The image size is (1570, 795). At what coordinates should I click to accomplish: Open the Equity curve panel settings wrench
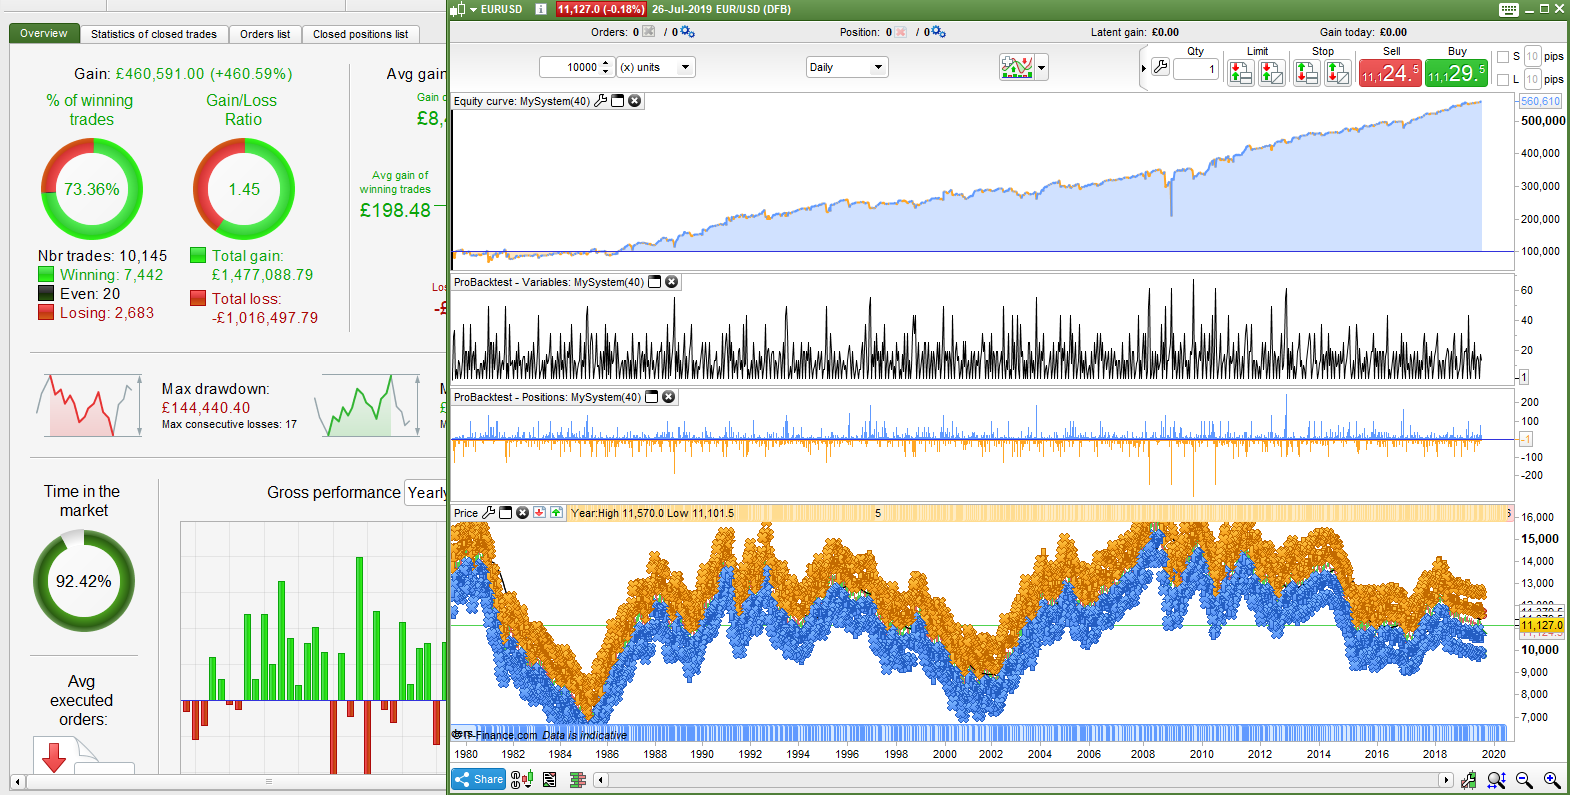click(x=600, y=101)
